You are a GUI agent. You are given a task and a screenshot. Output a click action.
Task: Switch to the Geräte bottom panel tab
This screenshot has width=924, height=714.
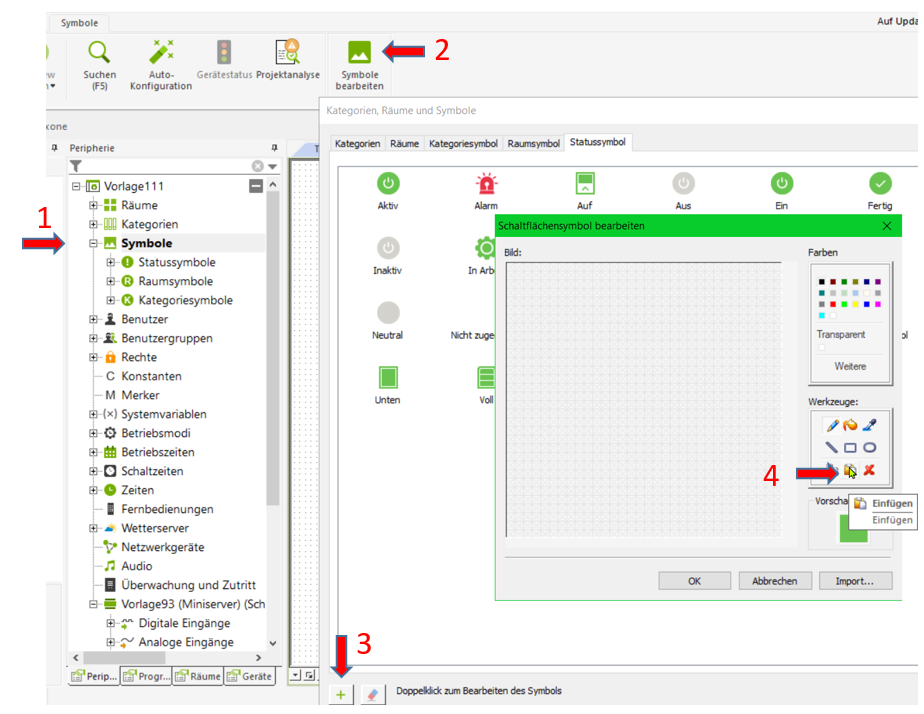pos(250,676)
